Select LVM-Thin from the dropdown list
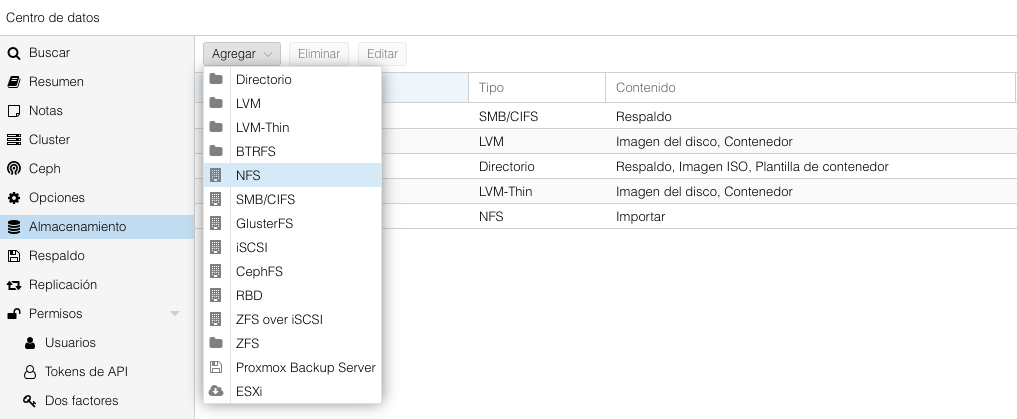 click(x=262, y=127)
